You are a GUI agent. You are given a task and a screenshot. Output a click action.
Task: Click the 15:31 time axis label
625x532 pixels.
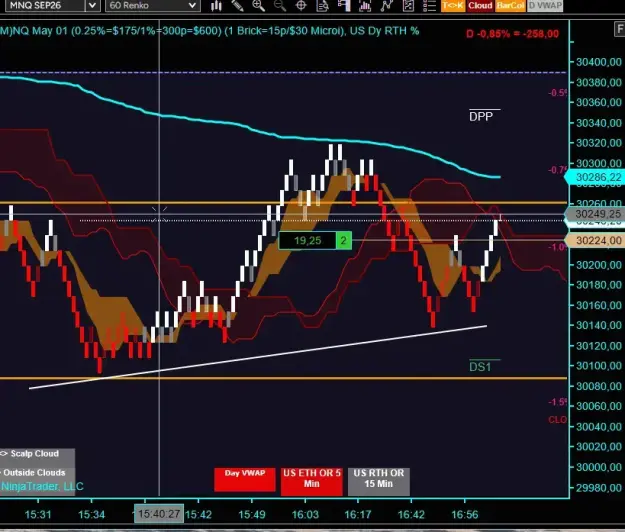pyautogui.click(x=38, y=514)
